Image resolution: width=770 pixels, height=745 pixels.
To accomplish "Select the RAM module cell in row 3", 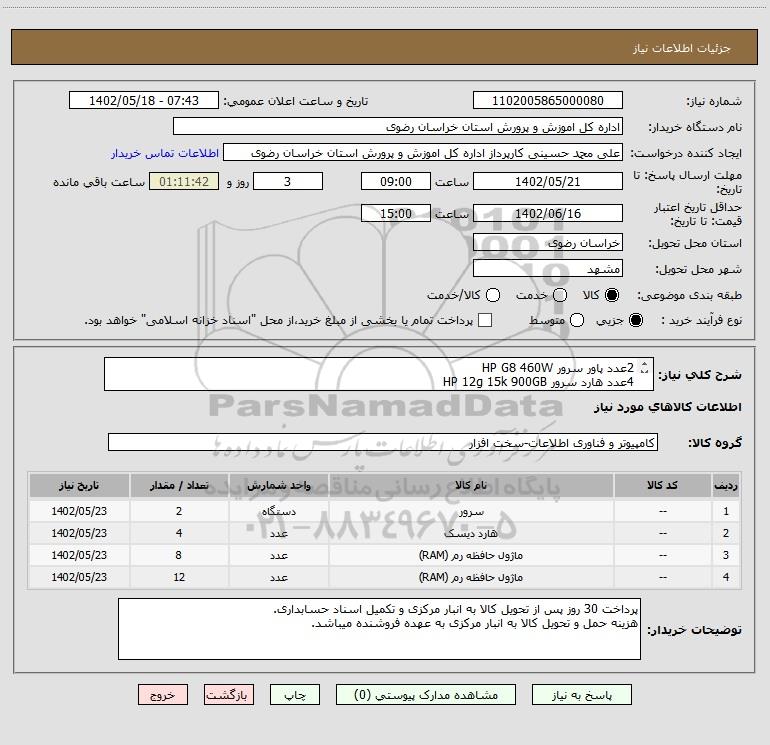I will tap(471, 555).
